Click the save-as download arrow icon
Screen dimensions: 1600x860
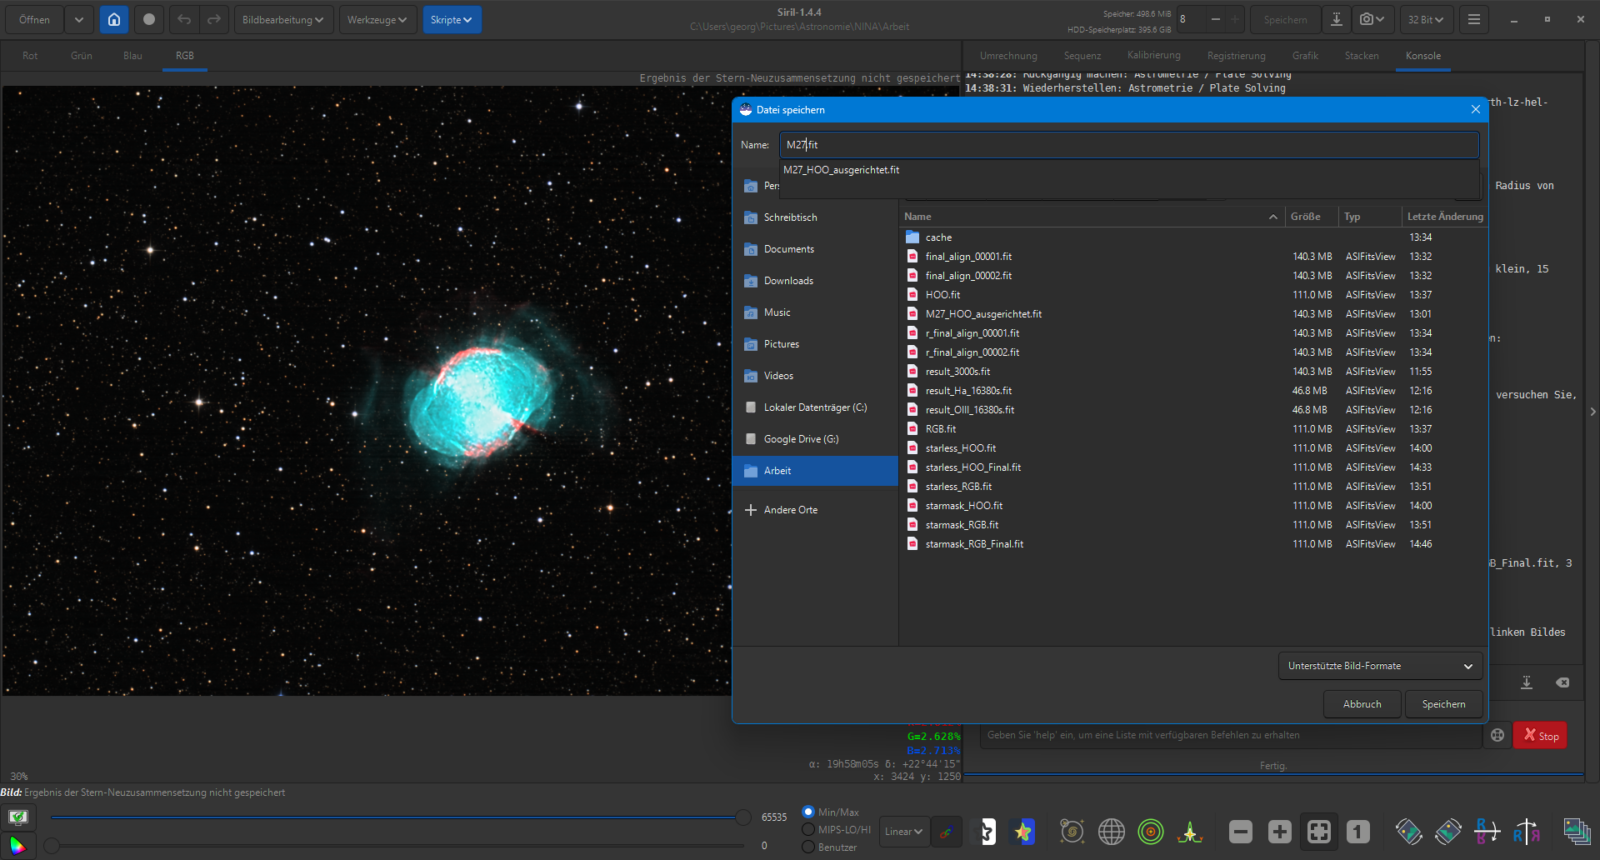coord(1336,19)
